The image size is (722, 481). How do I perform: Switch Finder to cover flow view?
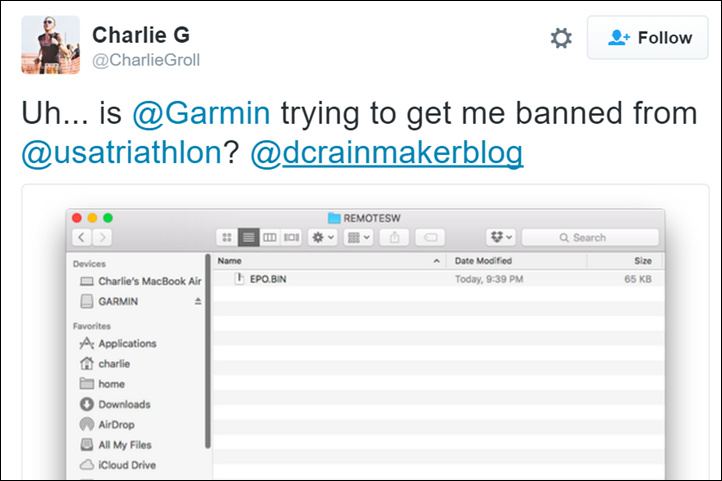tap(291, 238)
